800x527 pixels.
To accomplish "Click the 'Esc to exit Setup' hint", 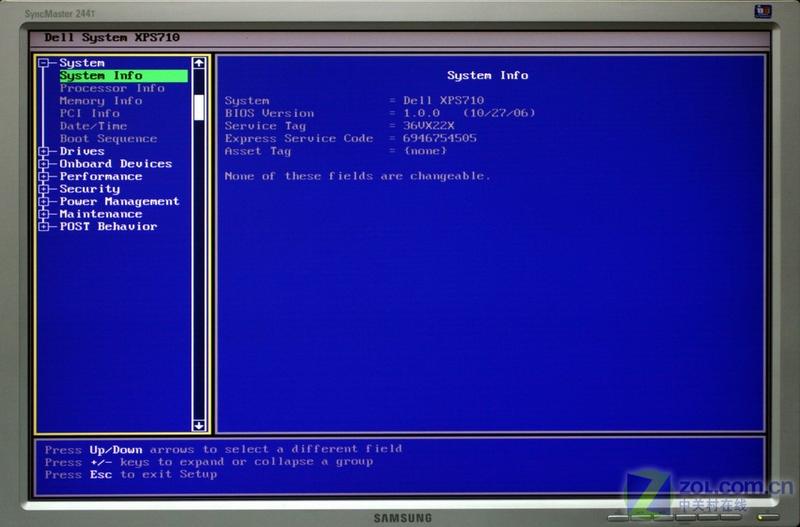I will tap(131, 474).
